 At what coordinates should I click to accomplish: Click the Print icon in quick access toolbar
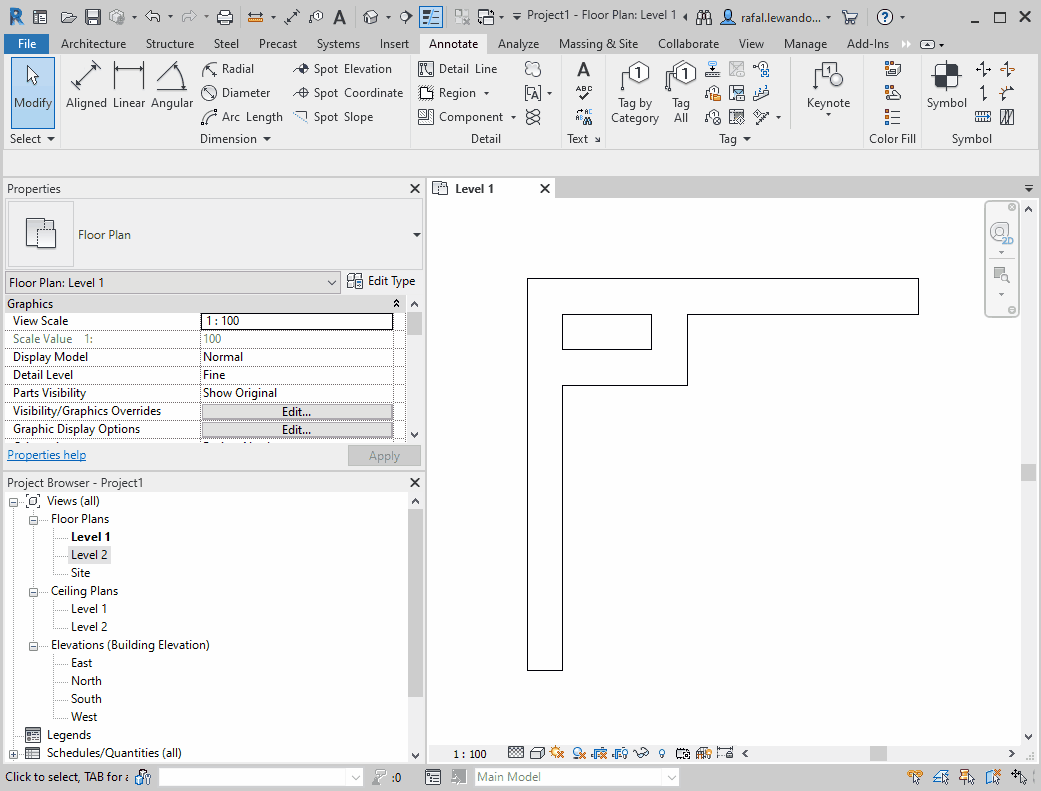click(x=225, y=17)
